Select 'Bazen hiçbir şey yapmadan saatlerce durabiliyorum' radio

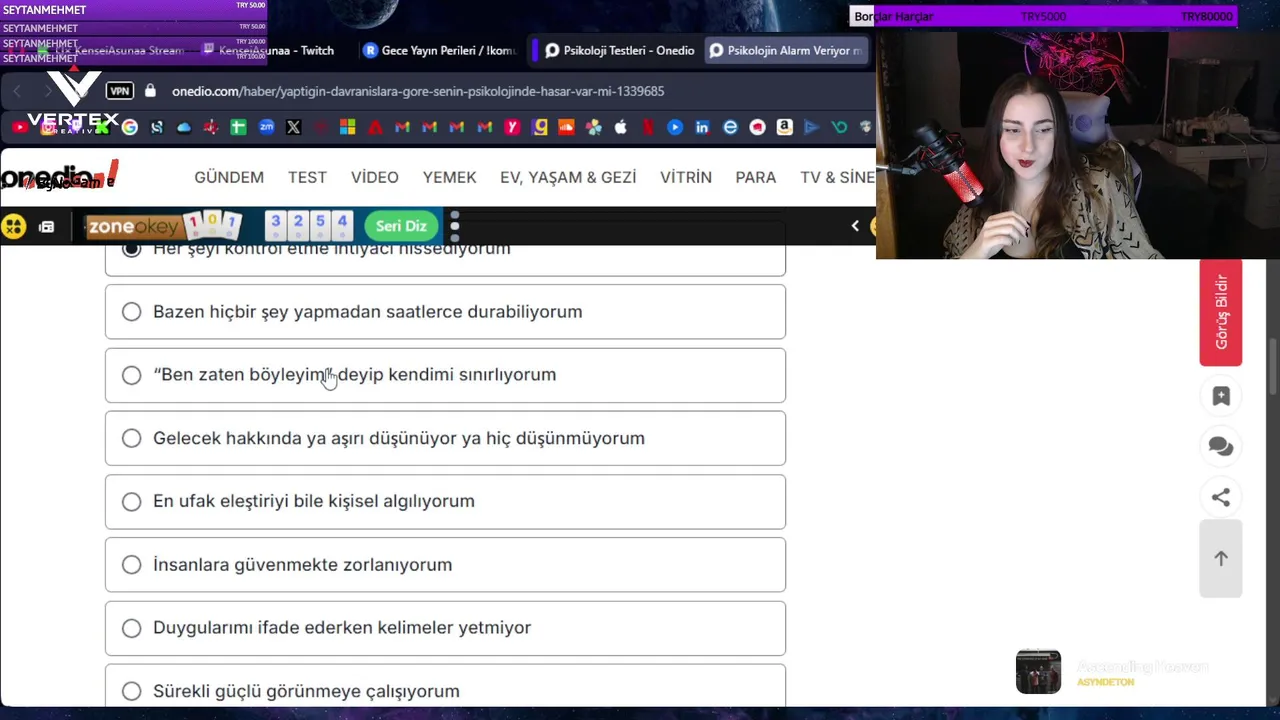pos(131,312)
